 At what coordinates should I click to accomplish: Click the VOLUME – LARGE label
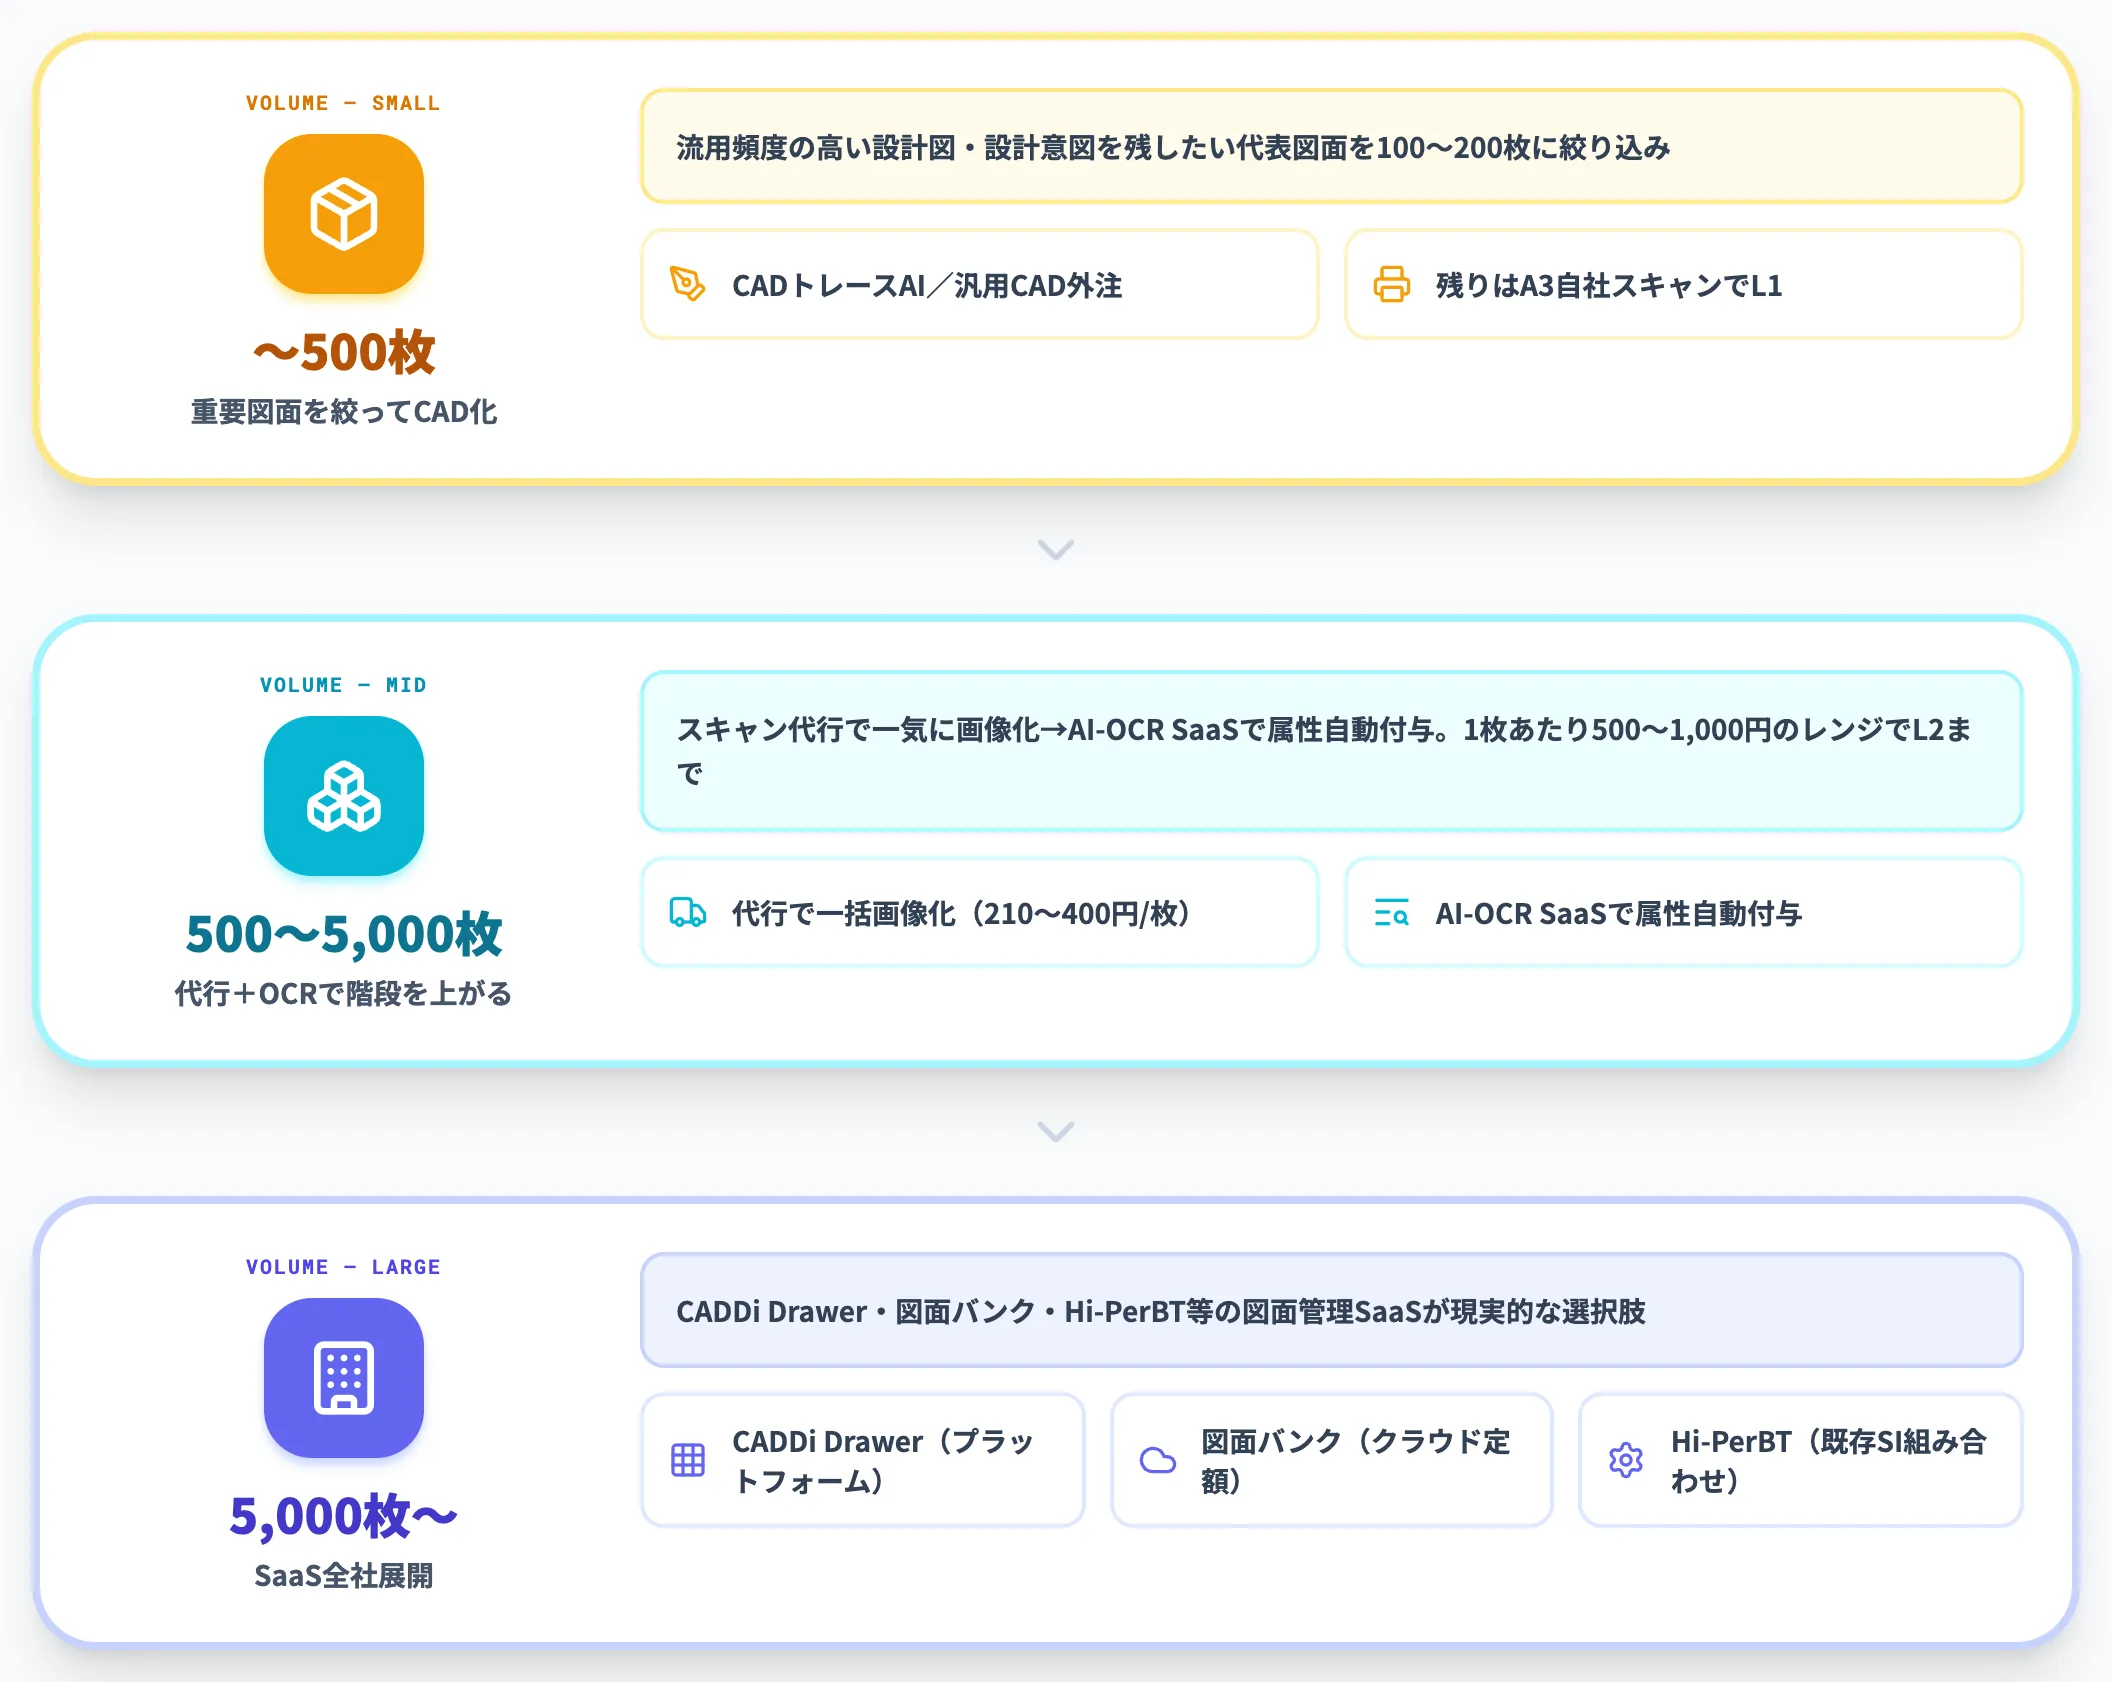tap(343, 1267)
